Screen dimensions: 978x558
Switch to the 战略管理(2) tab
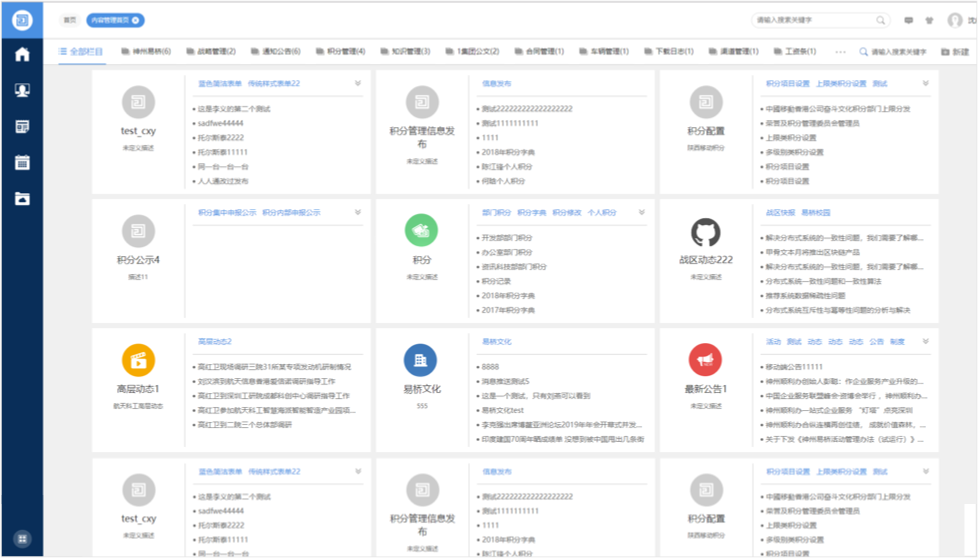pyautogui.click(x=211, y=51)
